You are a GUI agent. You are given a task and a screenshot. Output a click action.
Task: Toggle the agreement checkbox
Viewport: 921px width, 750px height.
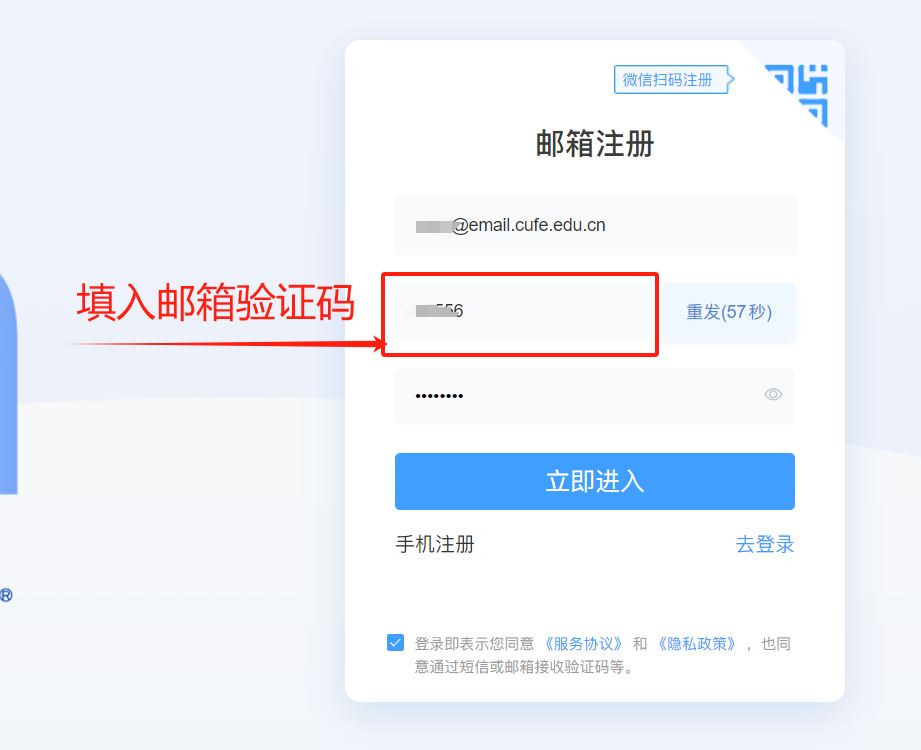click(x=395, y=643)
